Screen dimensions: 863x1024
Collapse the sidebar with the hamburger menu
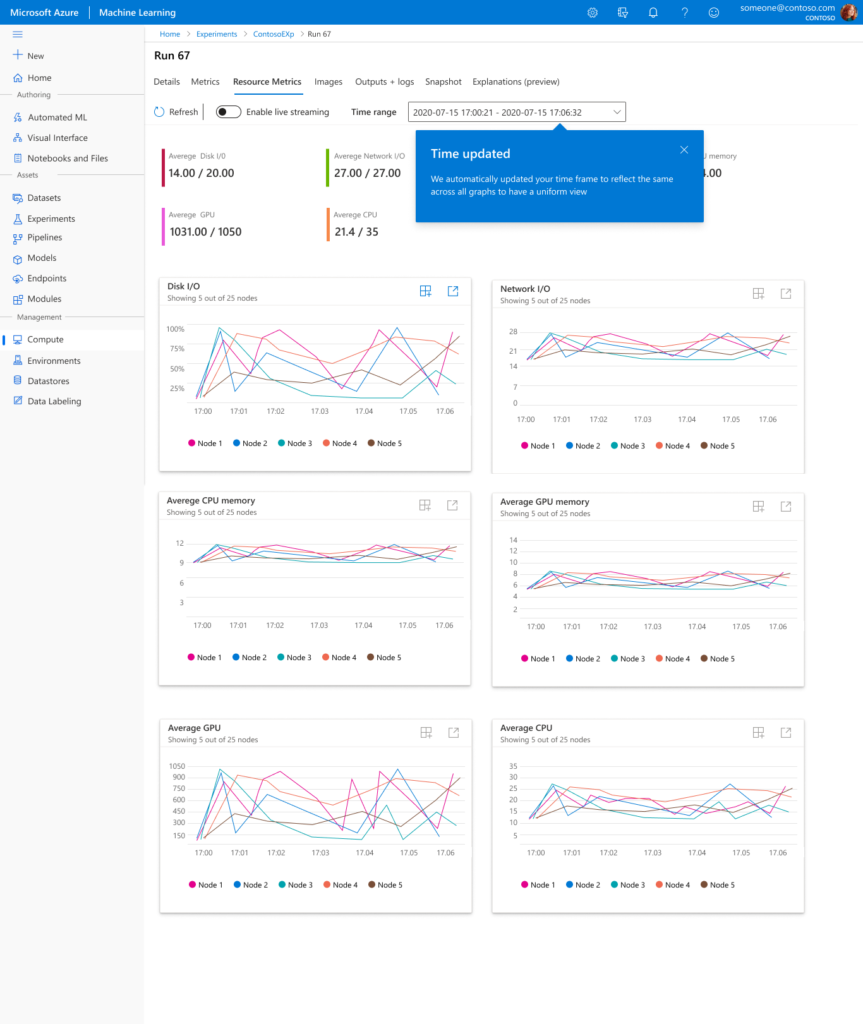(16, 33)
